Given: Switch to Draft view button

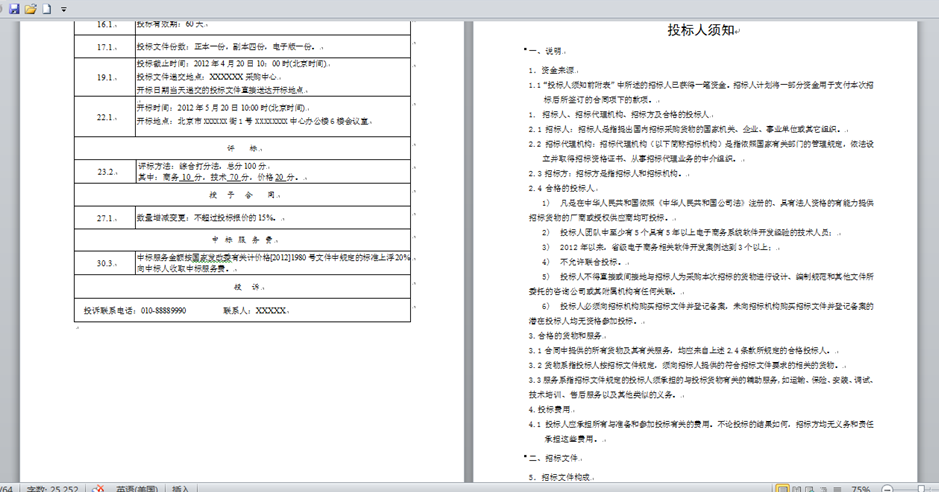Looking at the screenshot, I should [x=837, y=489].
